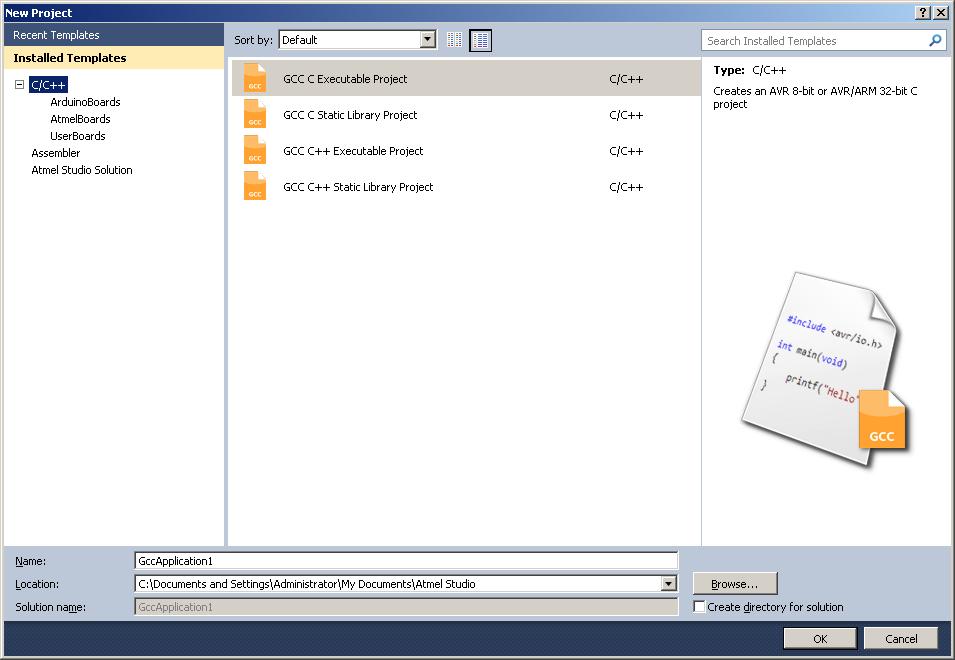
Task: Click the GCC C Executable Project icon
Action: point(255,79)
